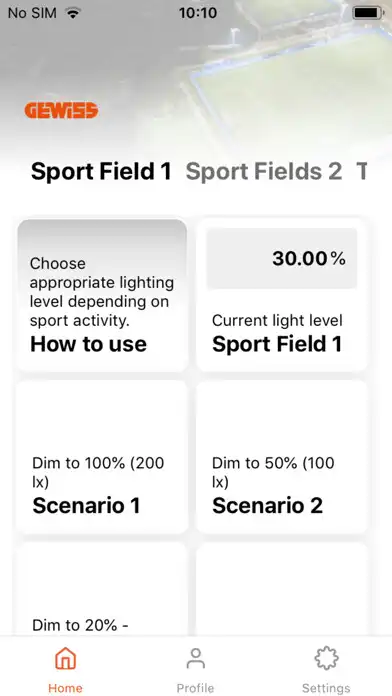The image size is (392, 696).
Task: Tap the empty card beside Dim to 20%
Action: pyautogui.click(x=282, y=589)
